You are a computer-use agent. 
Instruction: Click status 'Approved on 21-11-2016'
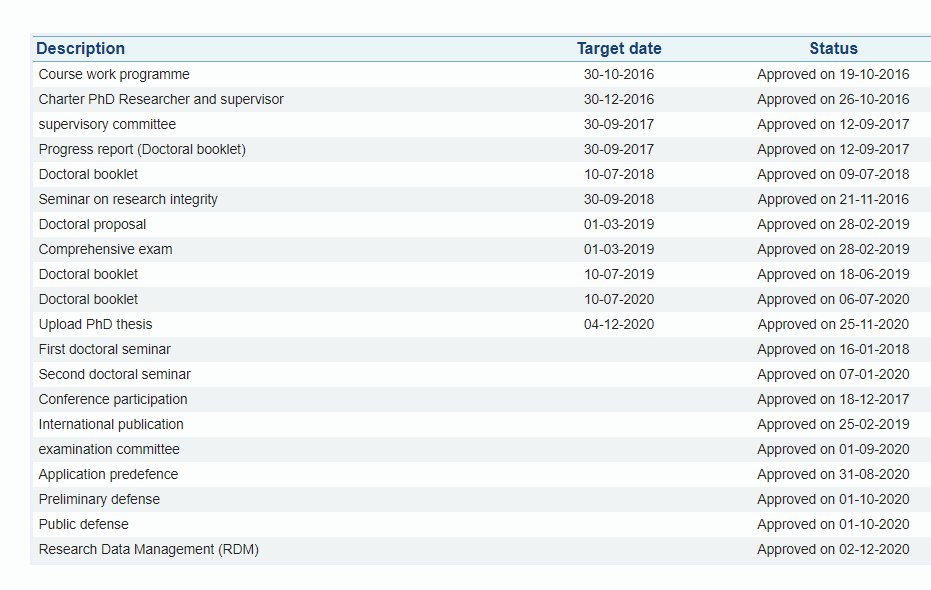(x=833, y=199)
